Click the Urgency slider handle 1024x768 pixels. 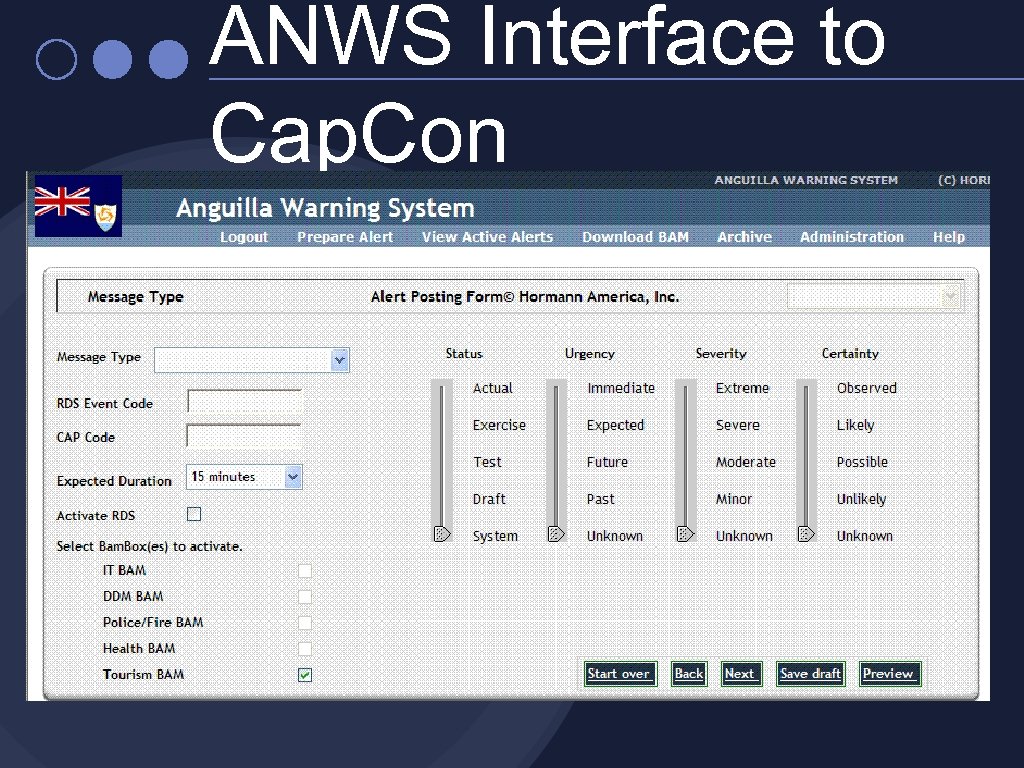pyautogui.click(x=556, y=534)
